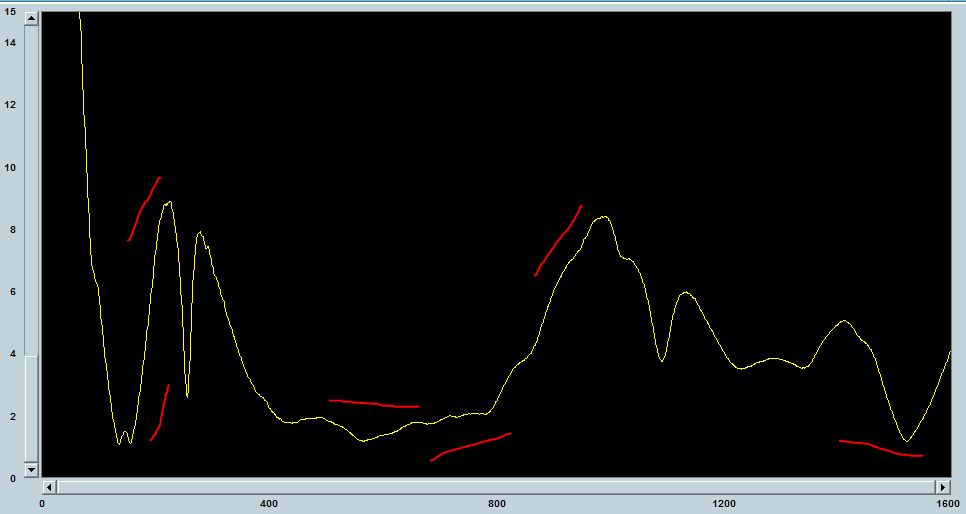Click the x-axis label 1200
This screenshot has height=514, width=966.
(723, 504)
